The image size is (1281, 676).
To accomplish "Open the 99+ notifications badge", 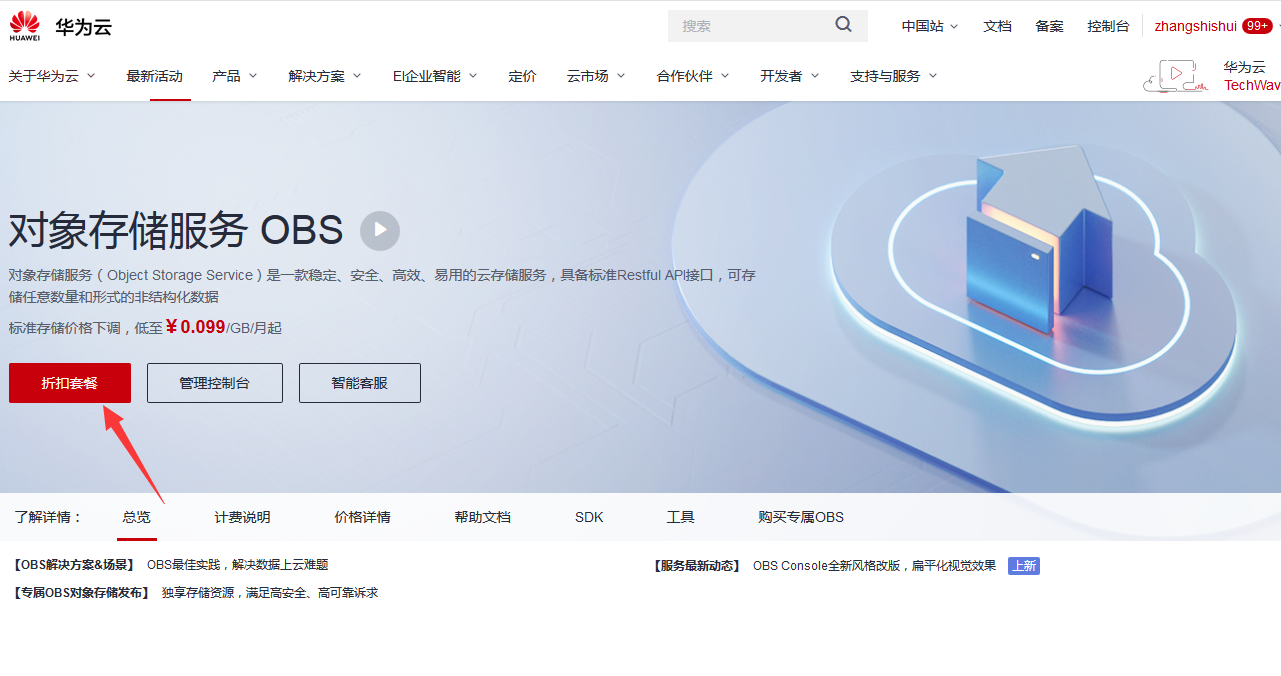I will pyautogui.click(x=1257, y=26).
